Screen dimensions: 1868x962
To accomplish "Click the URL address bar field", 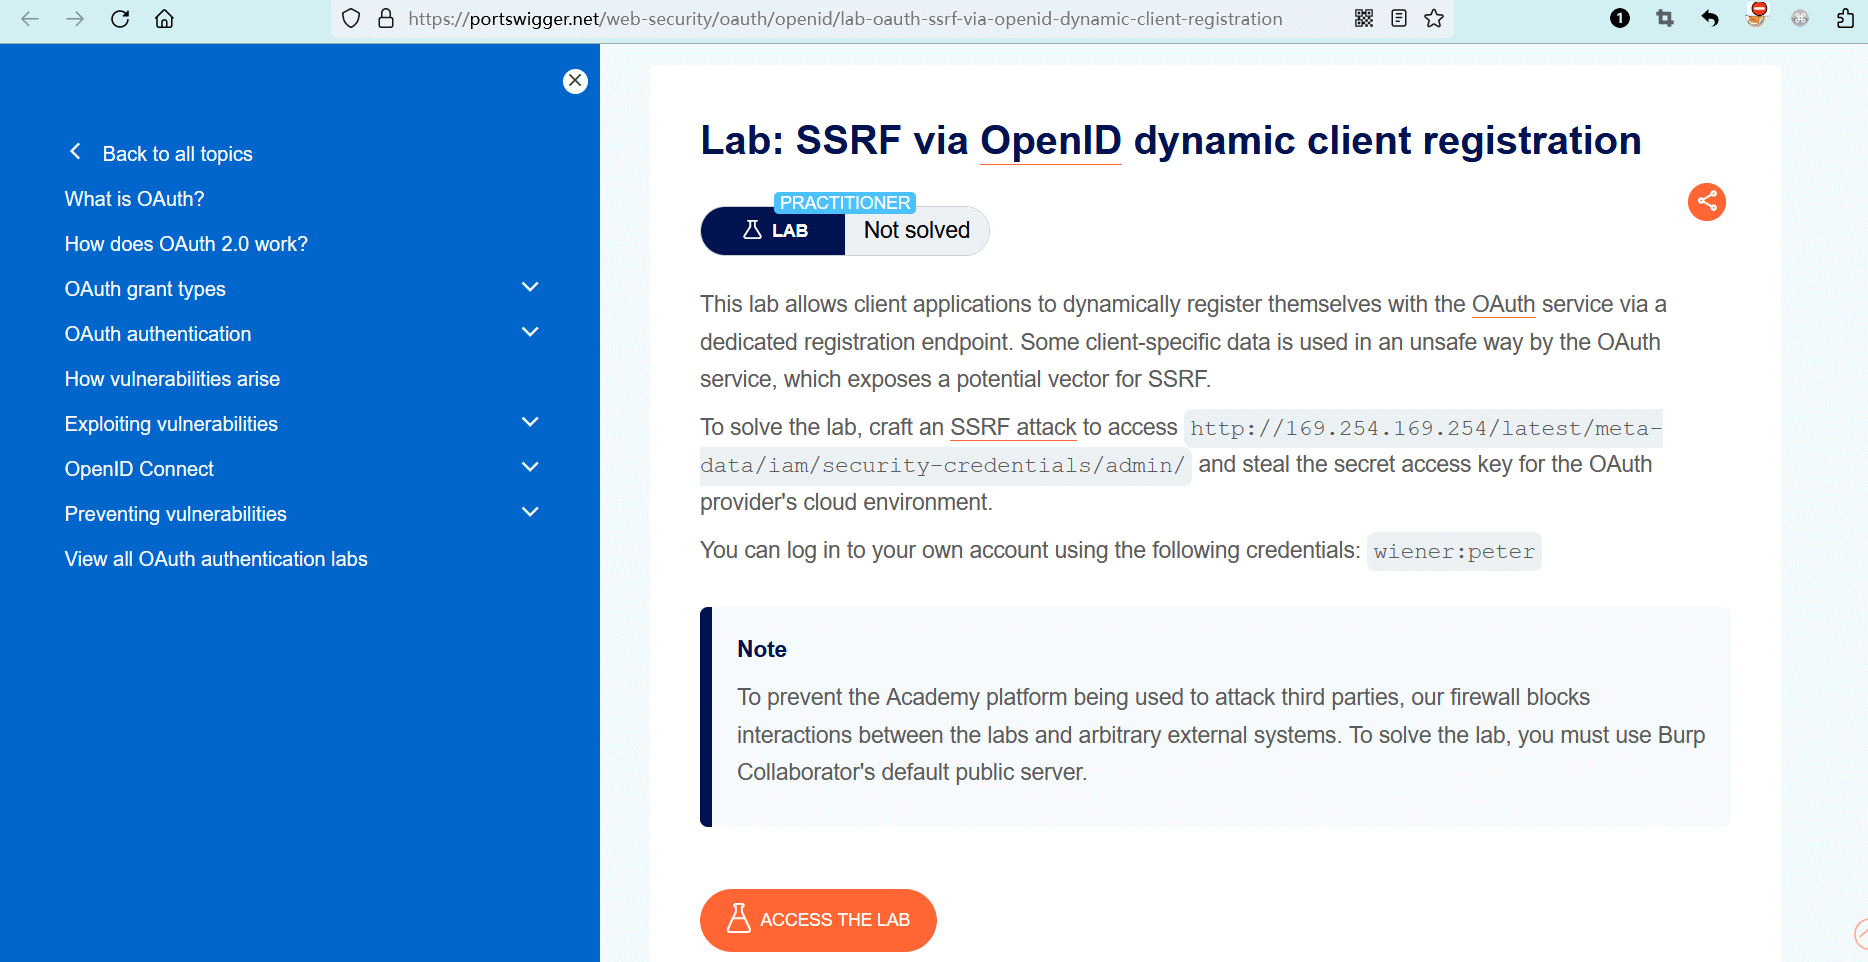I will click(845, 19).
